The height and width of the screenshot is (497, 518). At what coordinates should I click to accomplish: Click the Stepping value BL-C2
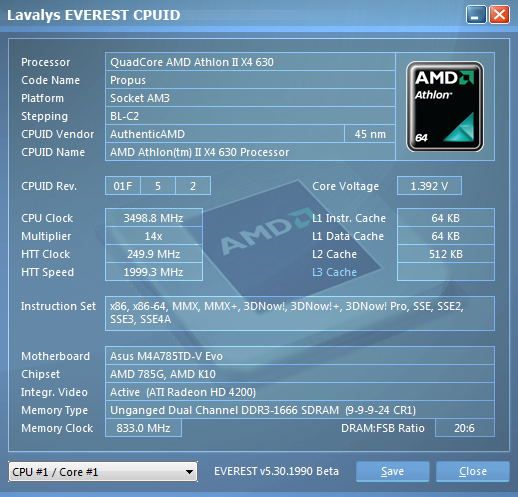250,116
